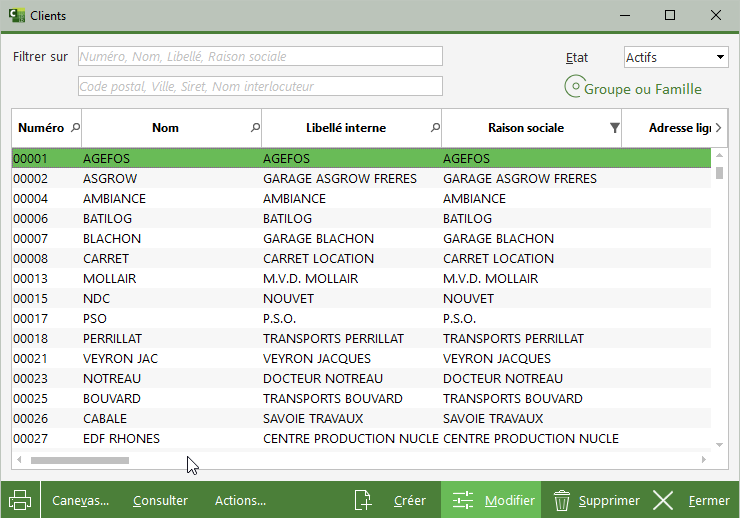Select row 00001 AGEFOS

pyautogui.click(x=362, y=158)
